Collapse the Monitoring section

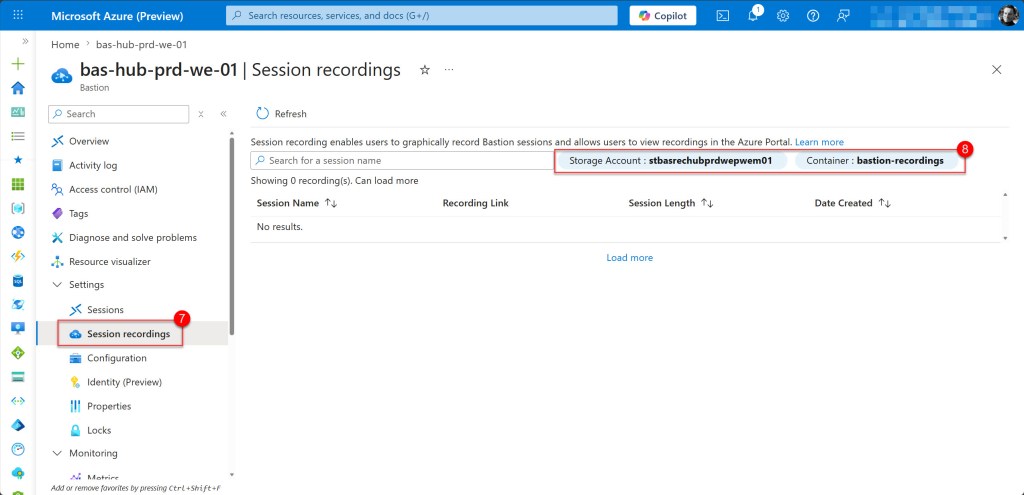(x=57, y=454)
